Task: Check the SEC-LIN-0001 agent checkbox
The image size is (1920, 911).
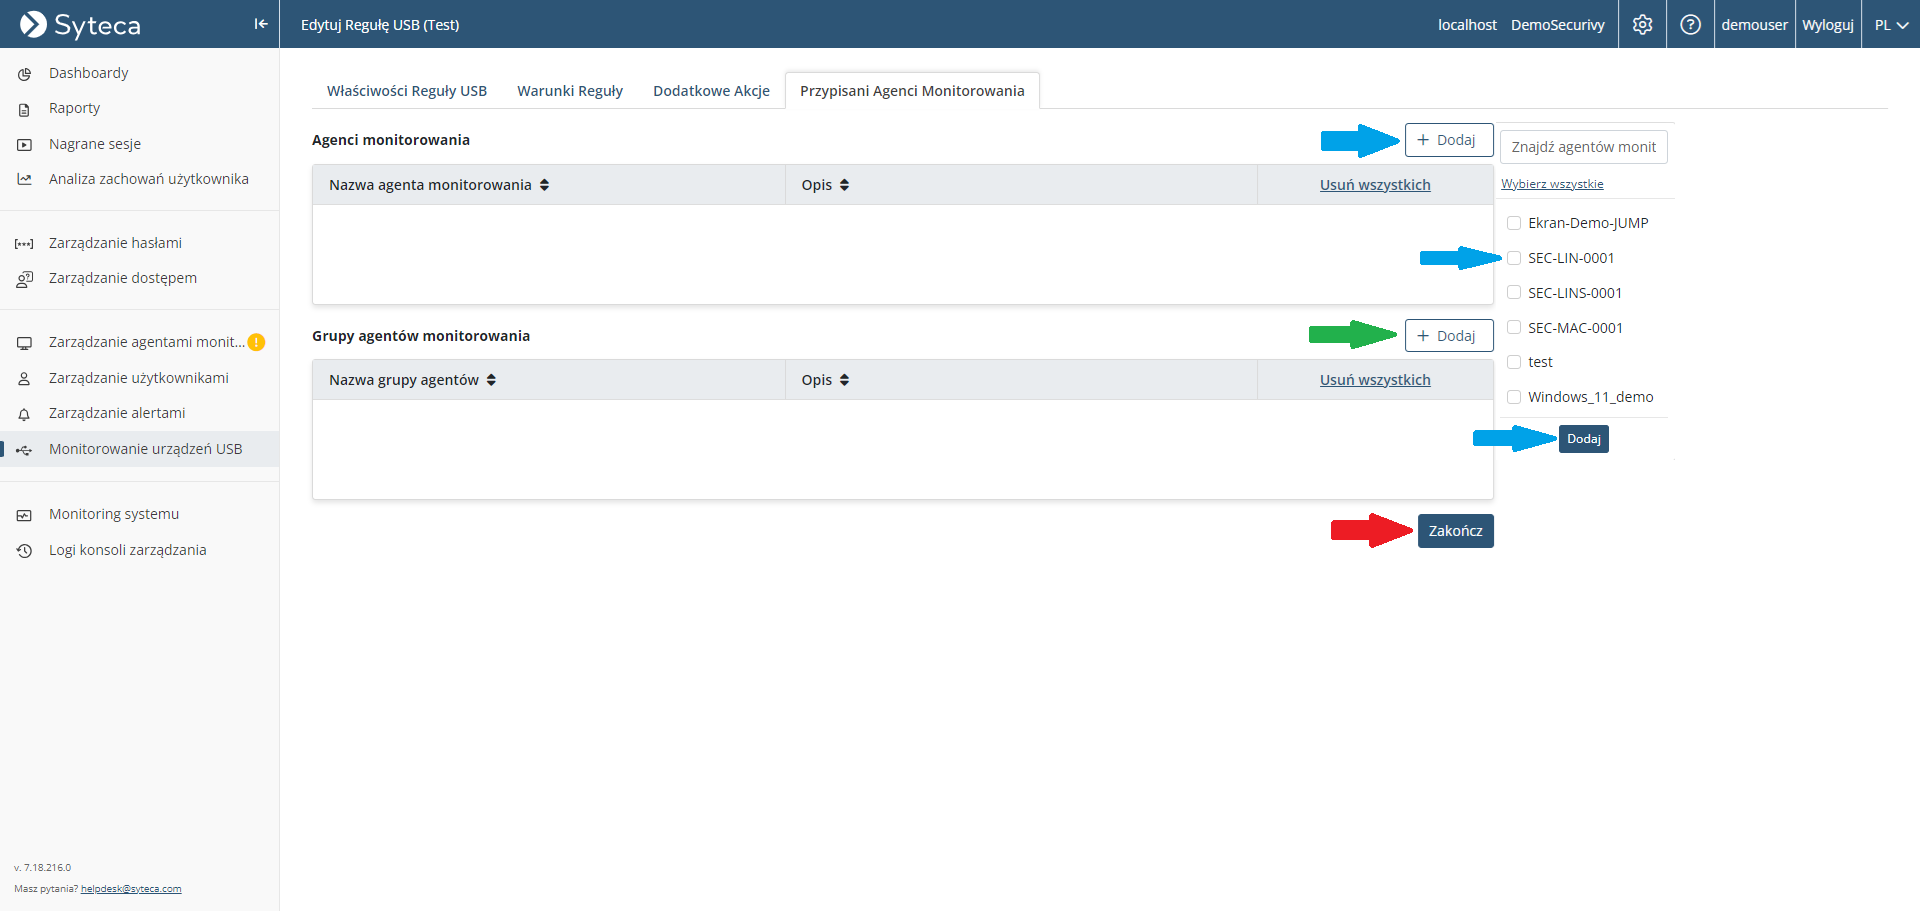Action: click(x=1514, y=258)
